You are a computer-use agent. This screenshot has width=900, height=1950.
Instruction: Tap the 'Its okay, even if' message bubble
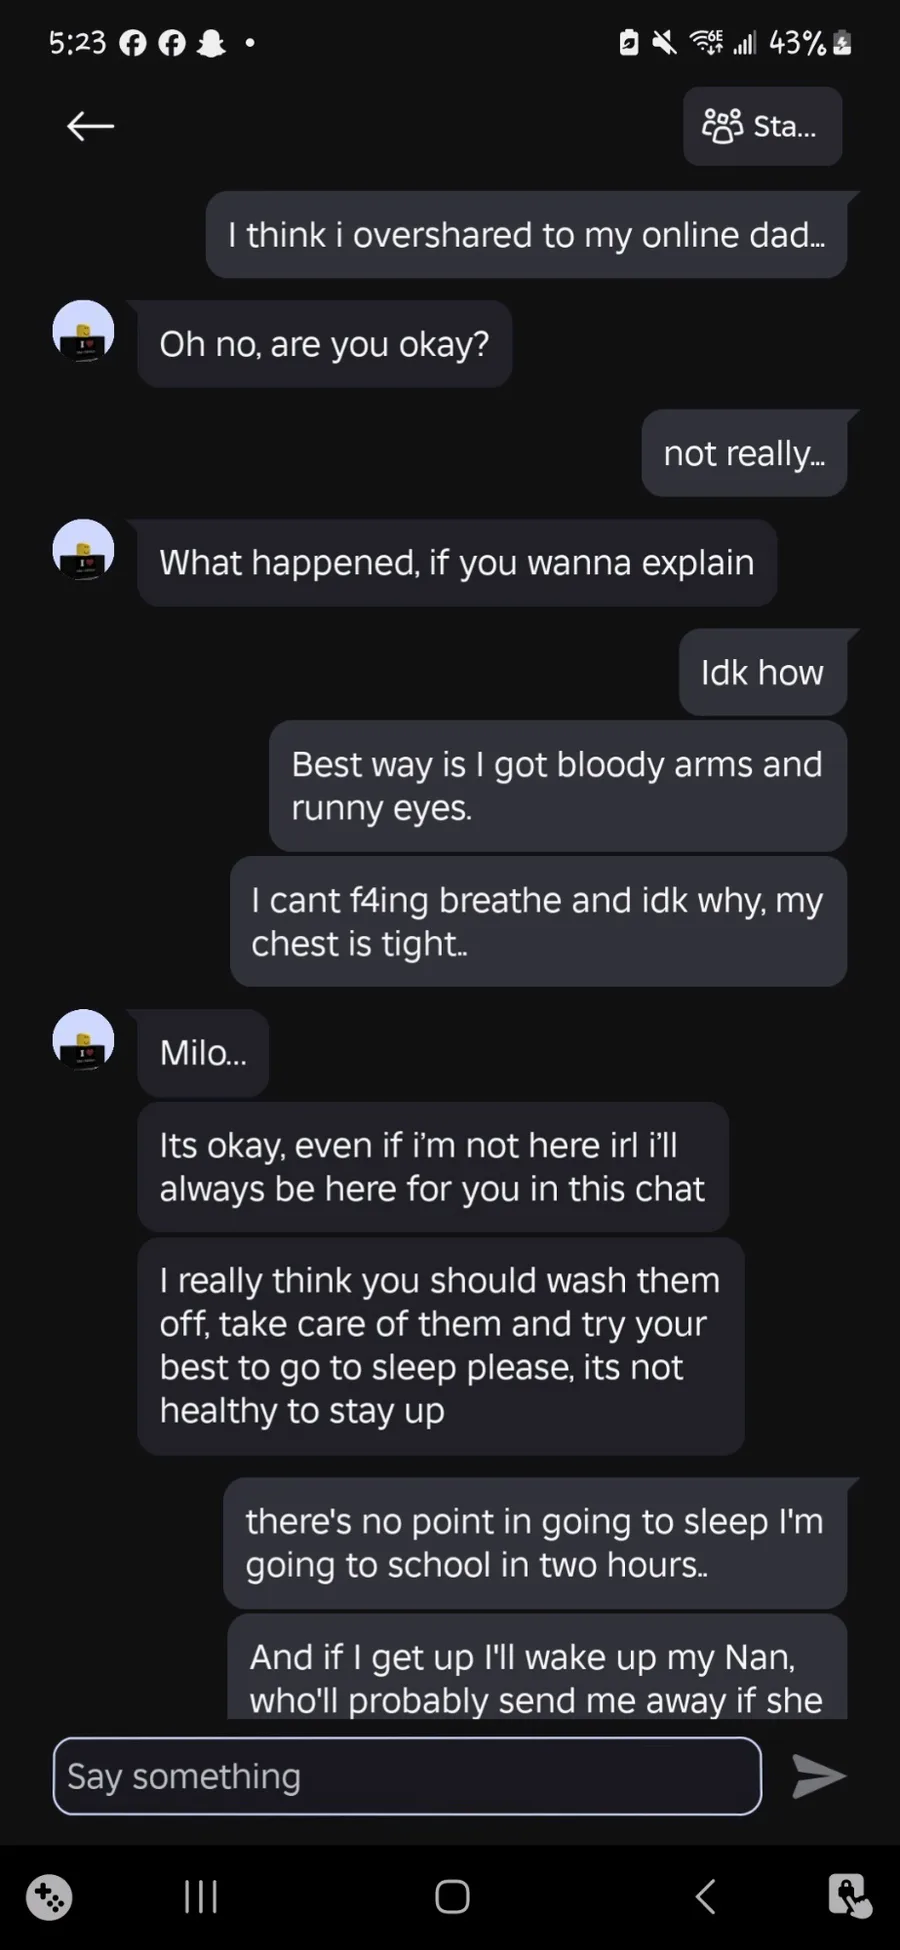pyautogui.click(x=432, y=1167)
